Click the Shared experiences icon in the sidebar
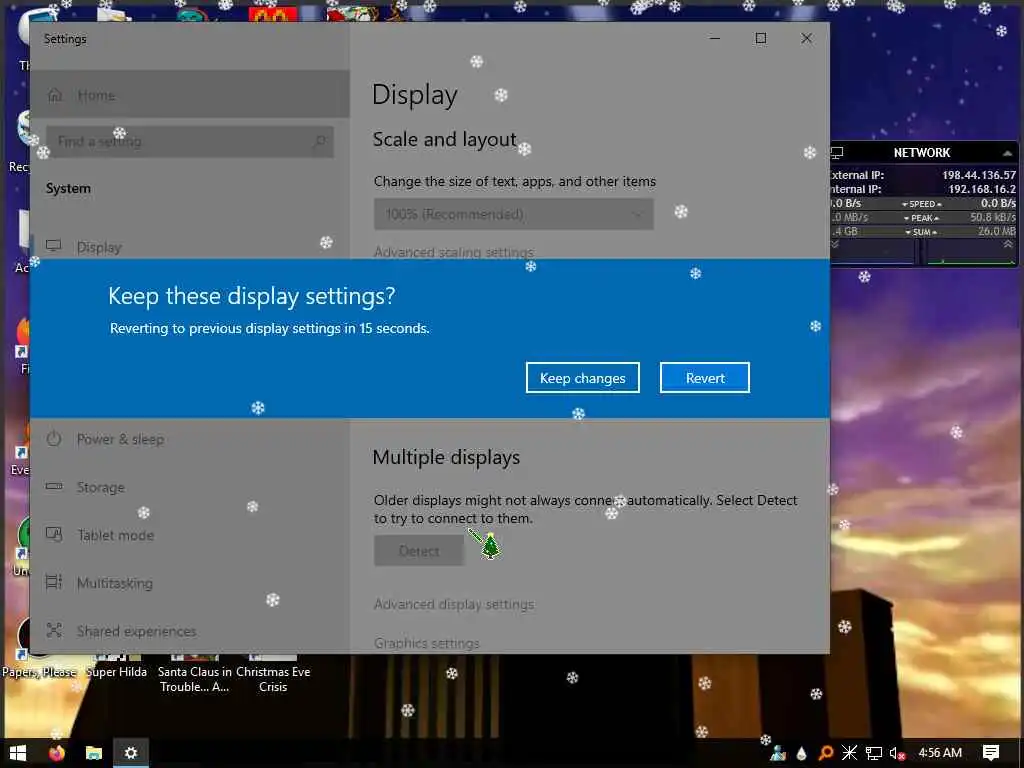Viewport: 1024px width, 768px height. 54,630
